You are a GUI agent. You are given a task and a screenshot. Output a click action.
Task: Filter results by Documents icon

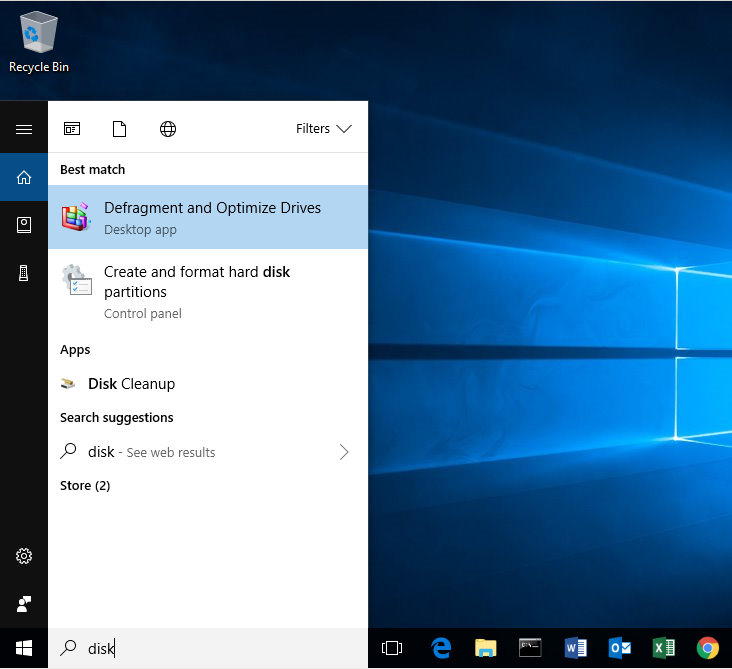pyautogui.click(x=120, y=129)
